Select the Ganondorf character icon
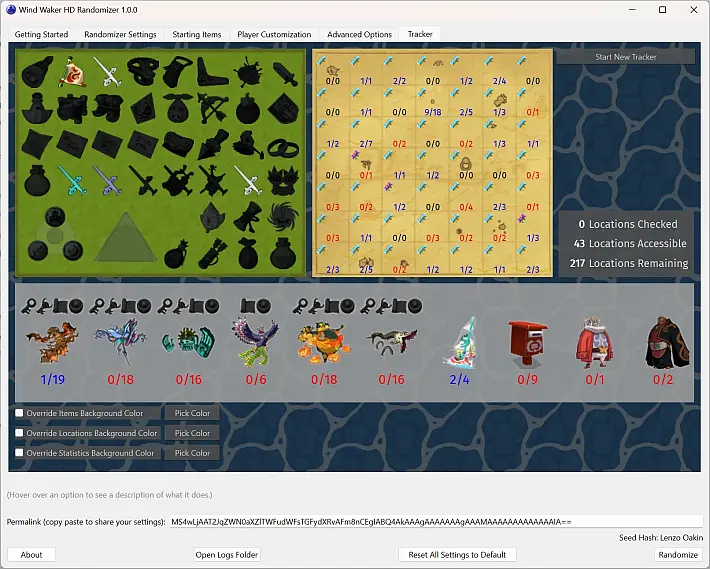710x569 pixels. click(x=667, y=343)
